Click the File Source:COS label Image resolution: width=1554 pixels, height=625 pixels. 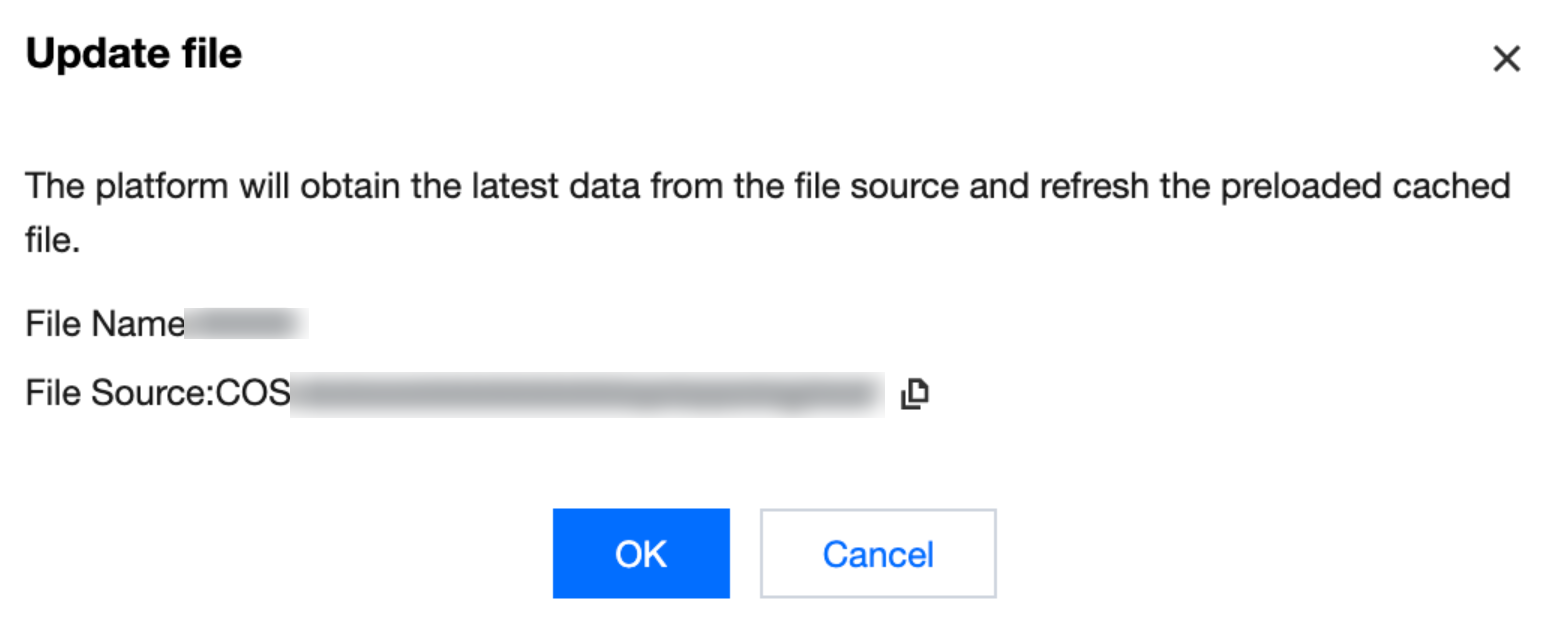click(x=157, y=394)
